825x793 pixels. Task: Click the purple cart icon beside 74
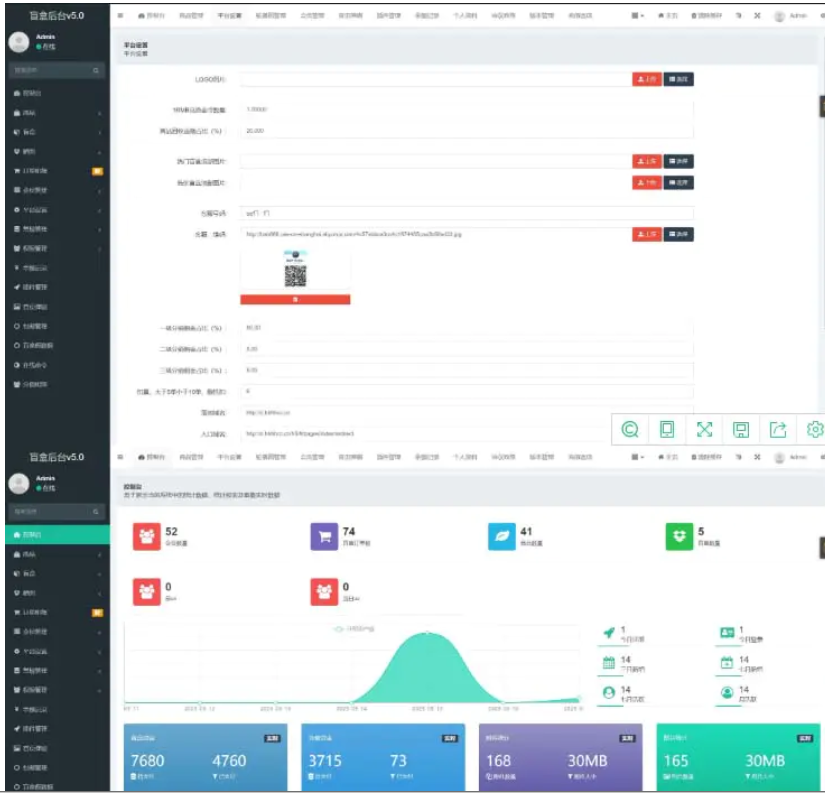point(324,536)
